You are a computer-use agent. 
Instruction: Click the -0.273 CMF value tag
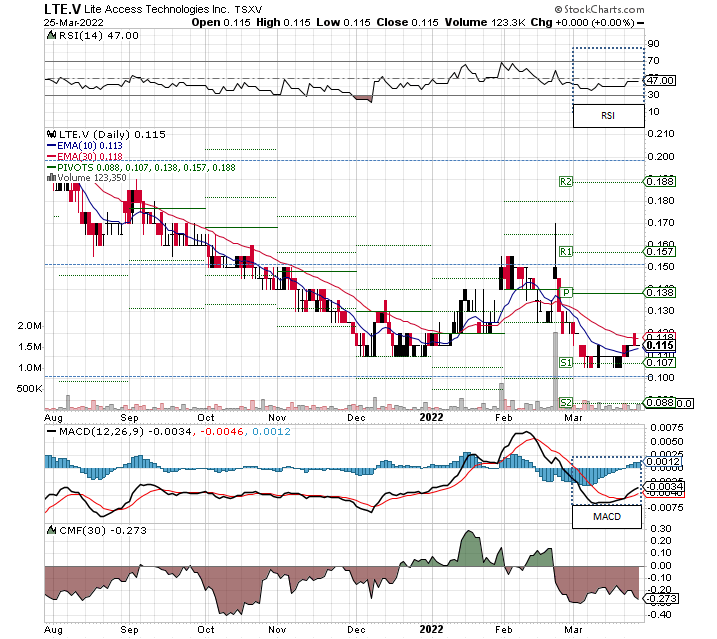[x=661, y=599]
